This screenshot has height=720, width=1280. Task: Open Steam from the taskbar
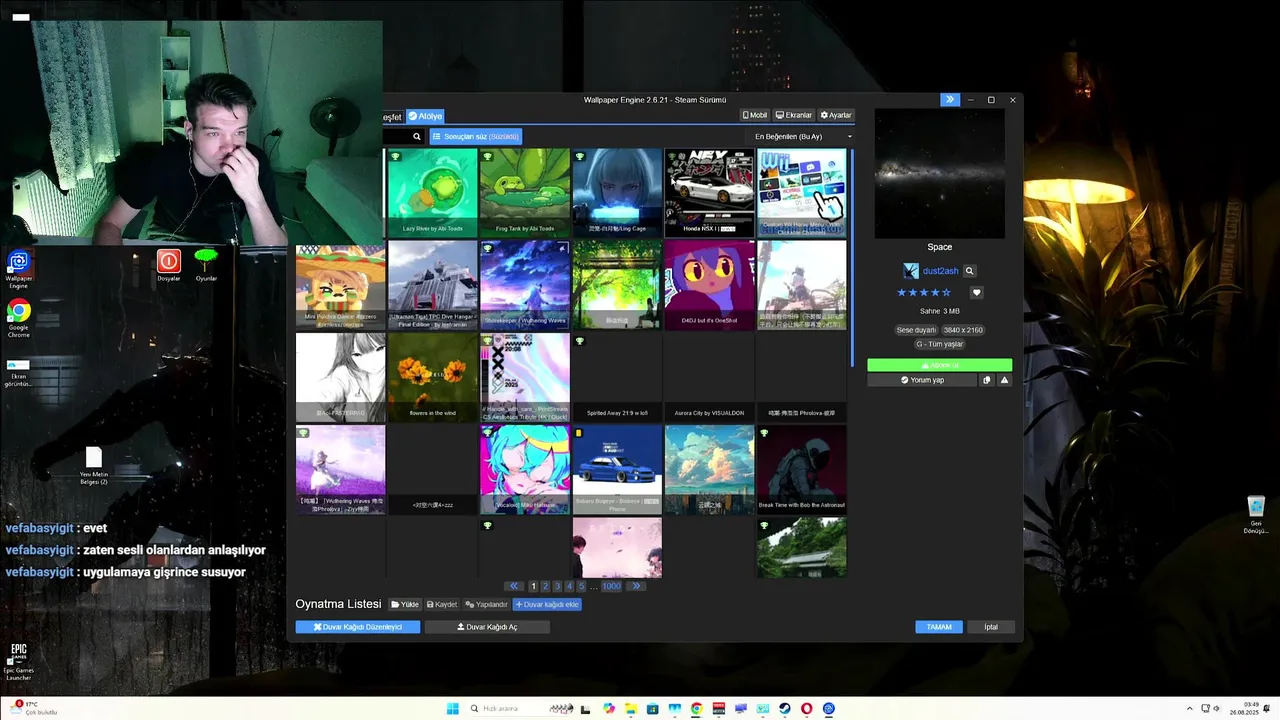(x=785, y=709)
